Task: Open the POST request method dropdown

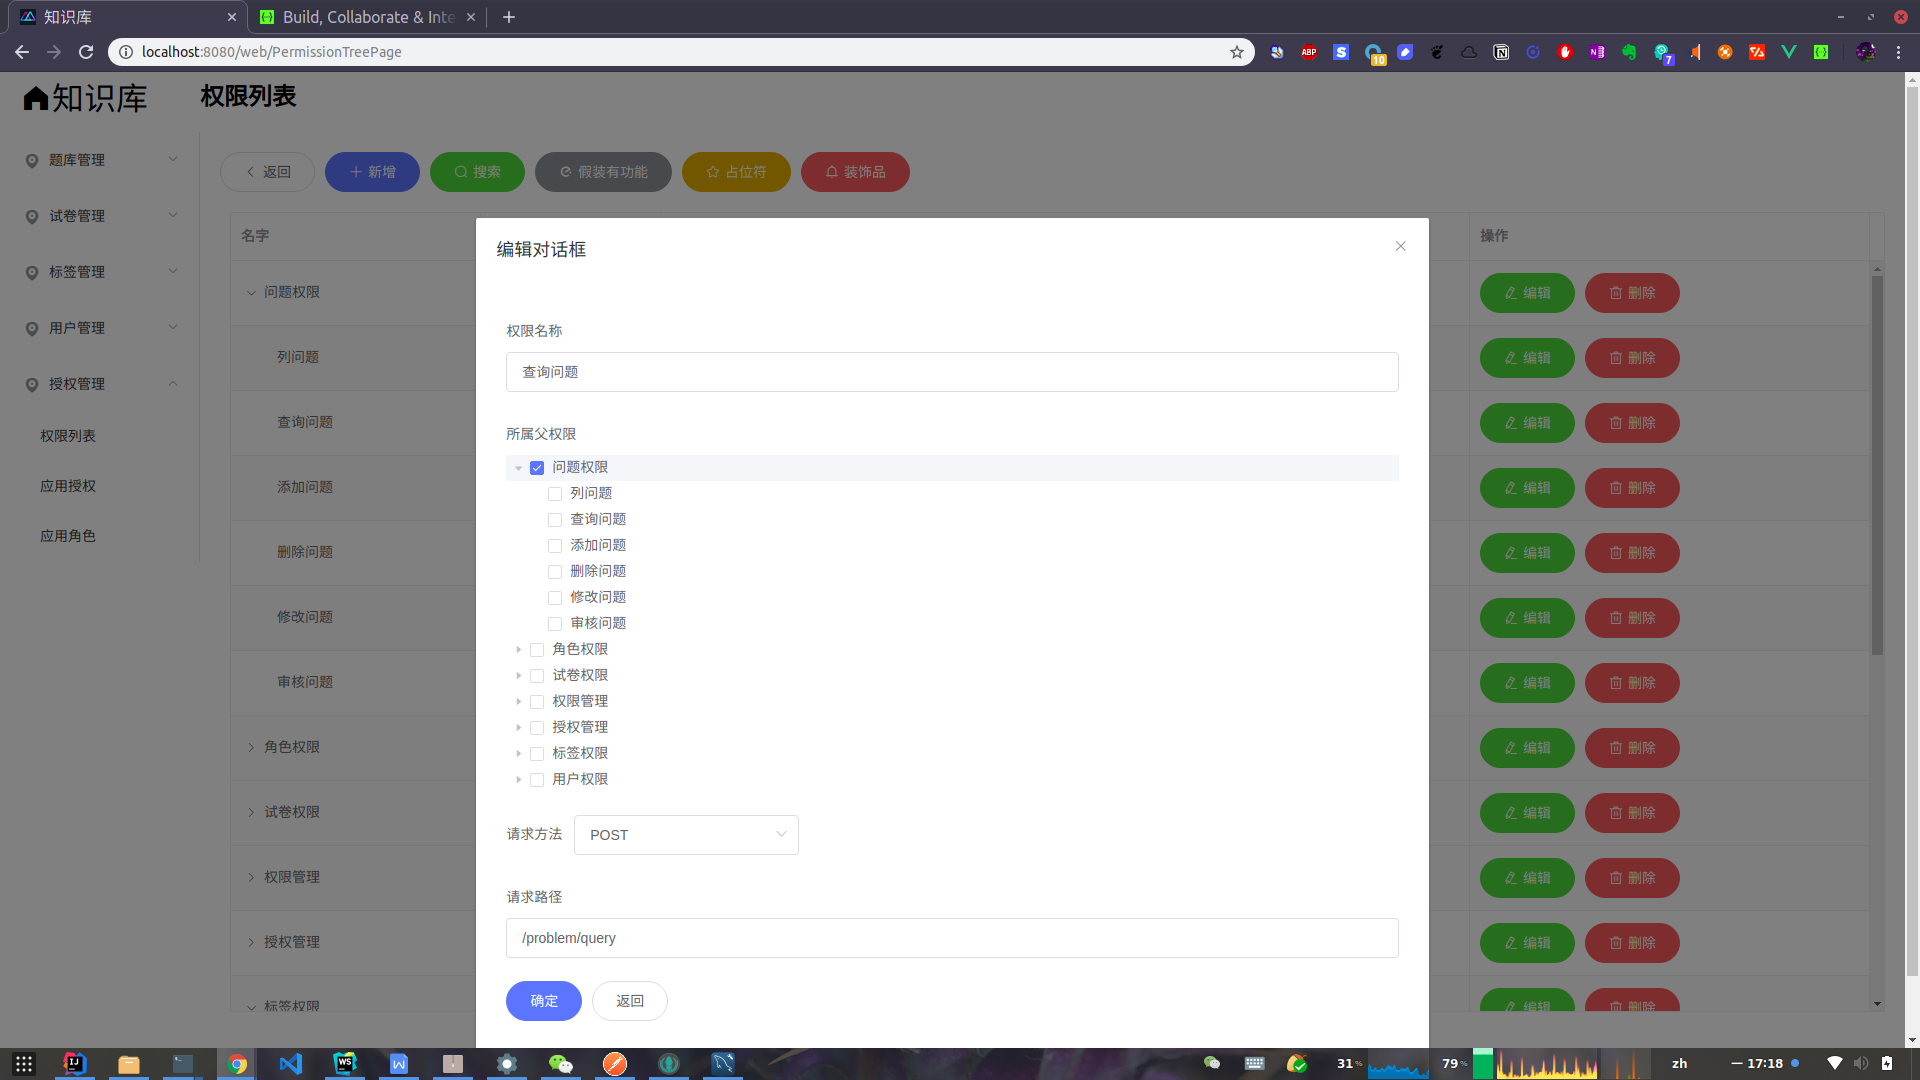Action: 686,835
